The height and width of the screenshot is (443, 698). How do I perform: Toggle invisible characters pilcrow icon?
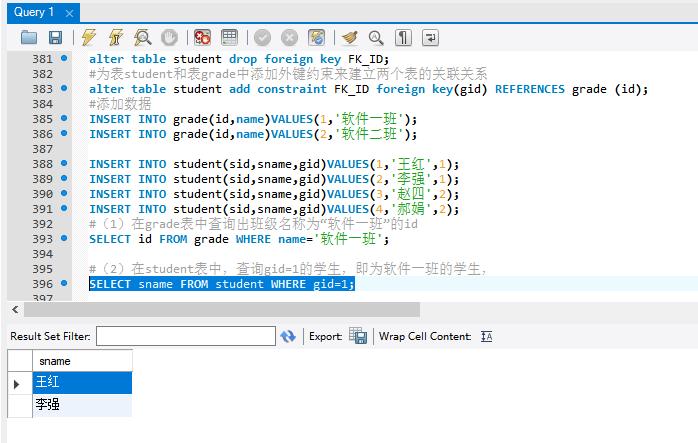click(x=403, y=38)
